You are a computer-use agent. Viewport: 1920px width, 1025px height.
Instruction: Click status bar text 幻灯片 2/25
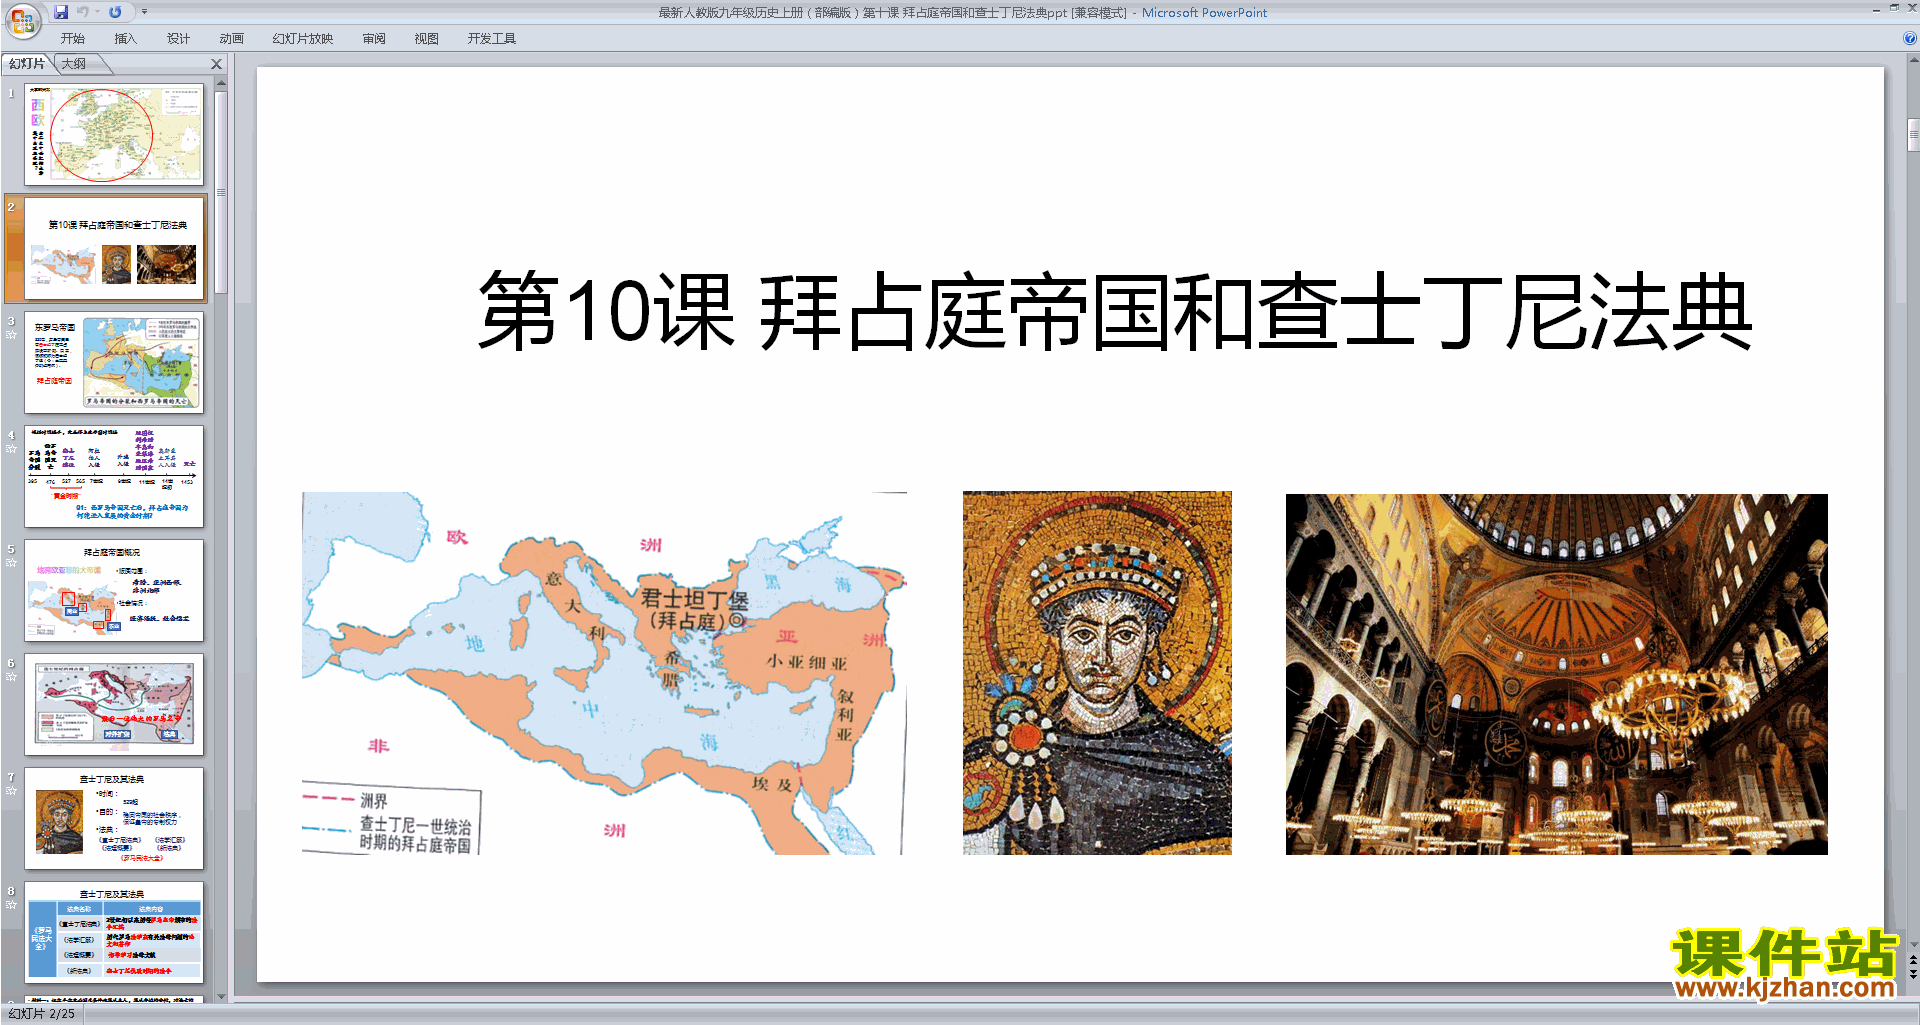(x=42, y=1014)
